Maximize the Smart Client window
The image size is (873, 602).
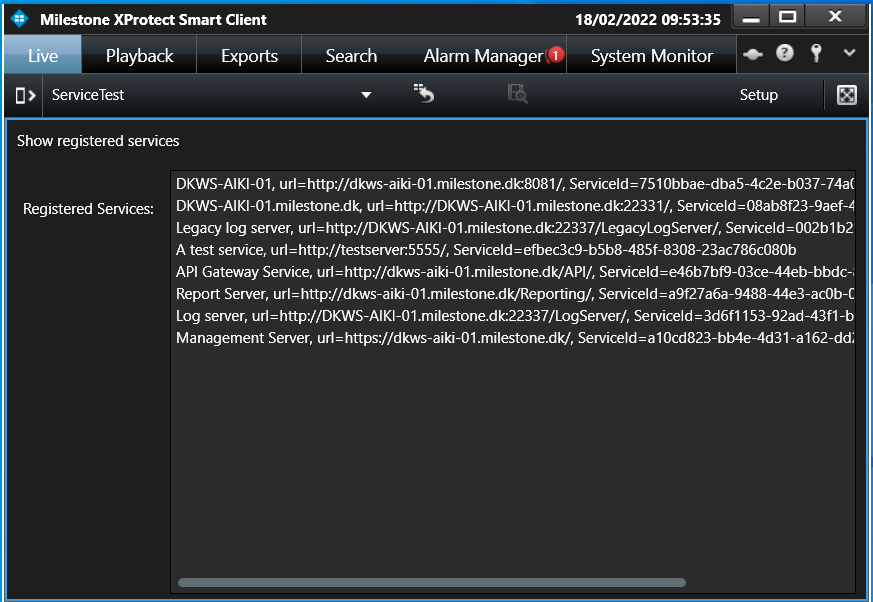pos(787,17)
